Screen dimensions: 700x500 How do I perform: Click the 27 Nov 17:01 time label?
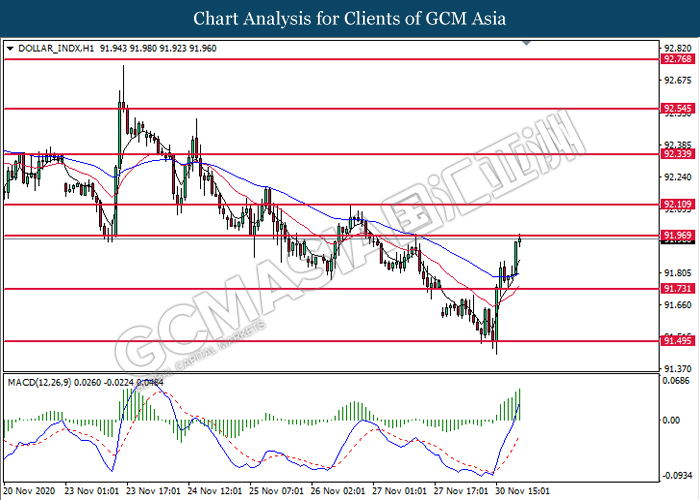(x=462, y=491)
